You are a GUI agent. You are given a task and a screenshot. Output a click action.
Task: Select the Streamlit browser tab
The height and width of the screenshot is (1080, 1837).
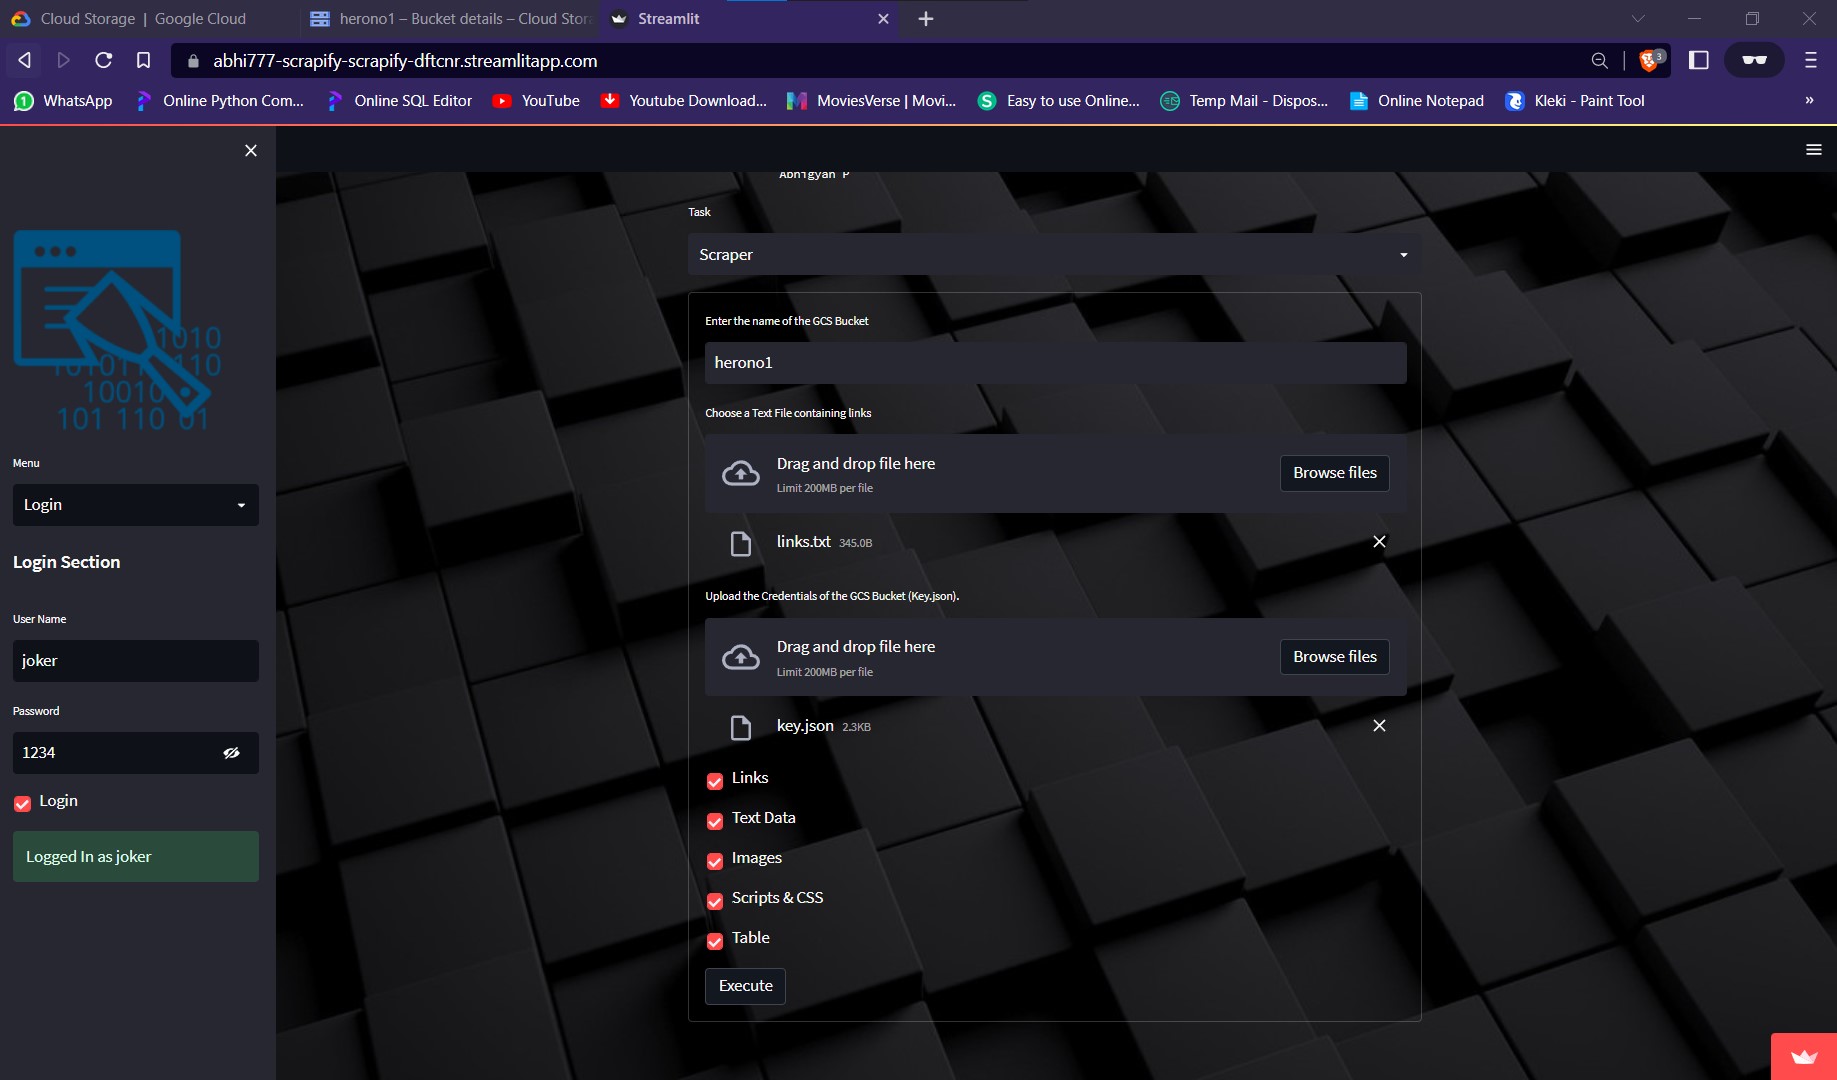click(740, 19)
